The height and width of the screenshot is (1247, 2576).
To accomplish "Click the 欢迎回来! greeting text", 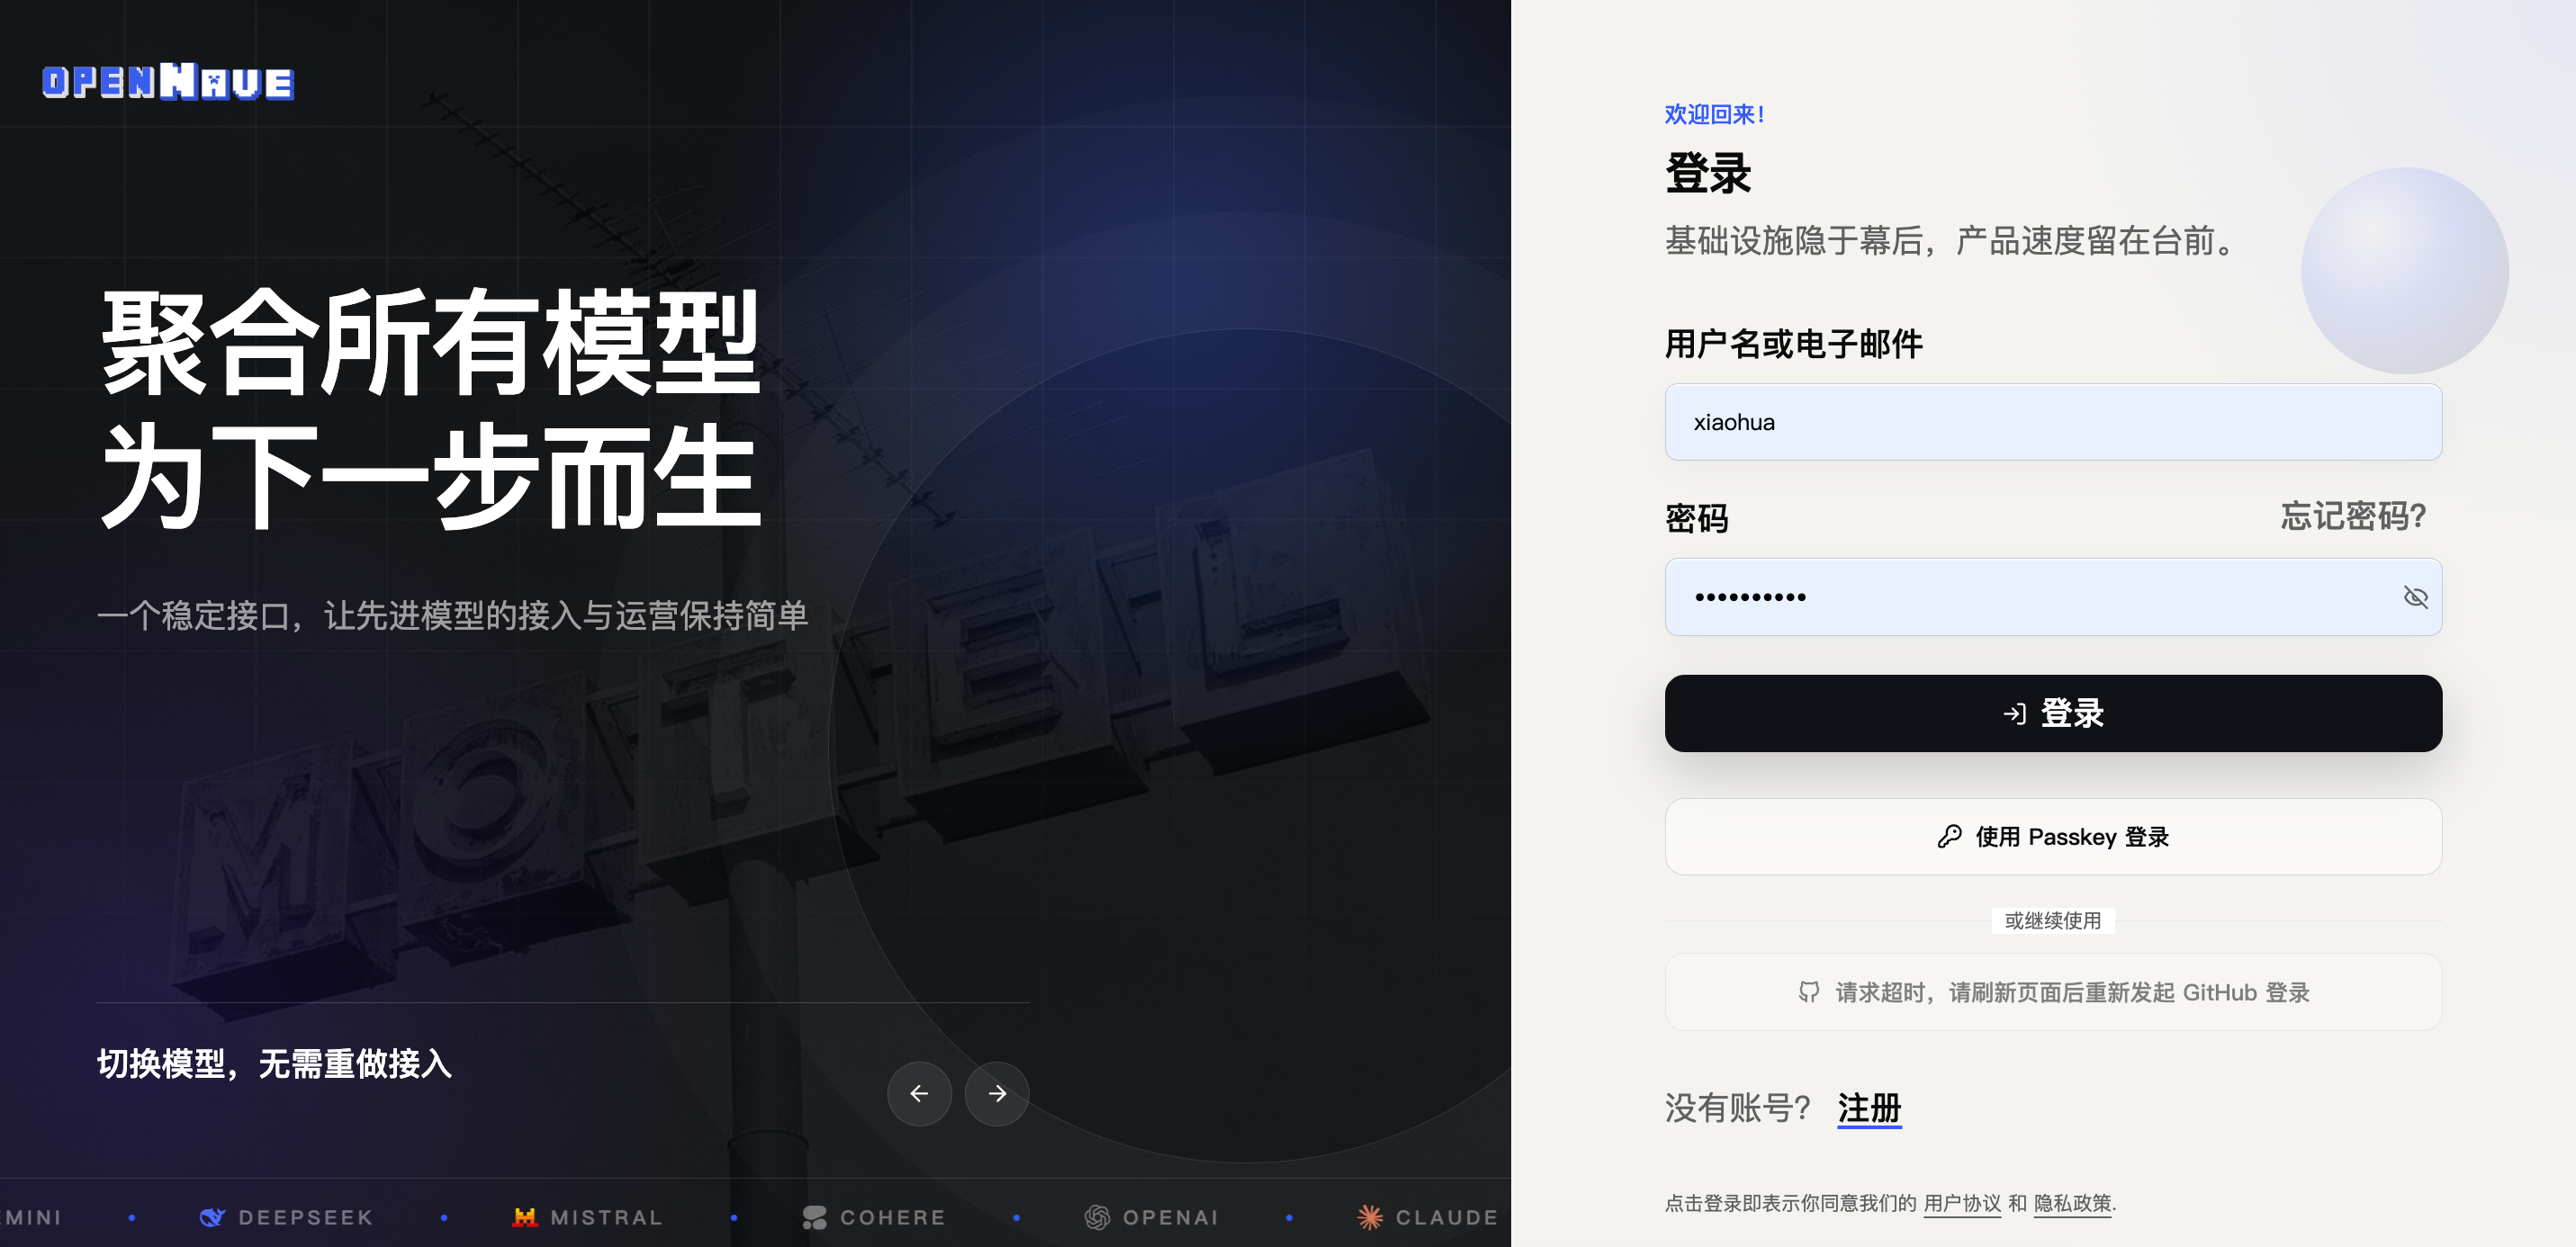I will click(x=1713, y=114).
